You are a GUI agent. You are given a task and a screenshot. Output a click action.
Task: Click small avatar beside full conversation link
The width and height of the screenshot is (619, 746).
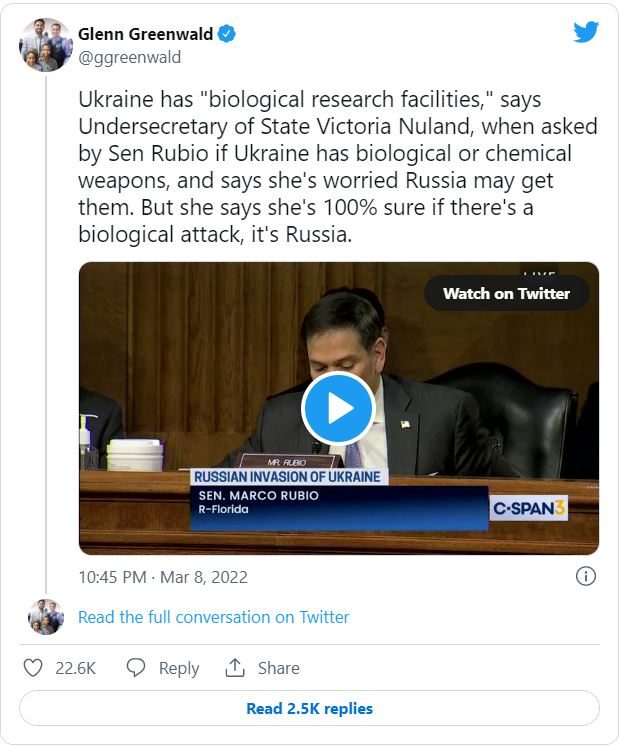46,617
